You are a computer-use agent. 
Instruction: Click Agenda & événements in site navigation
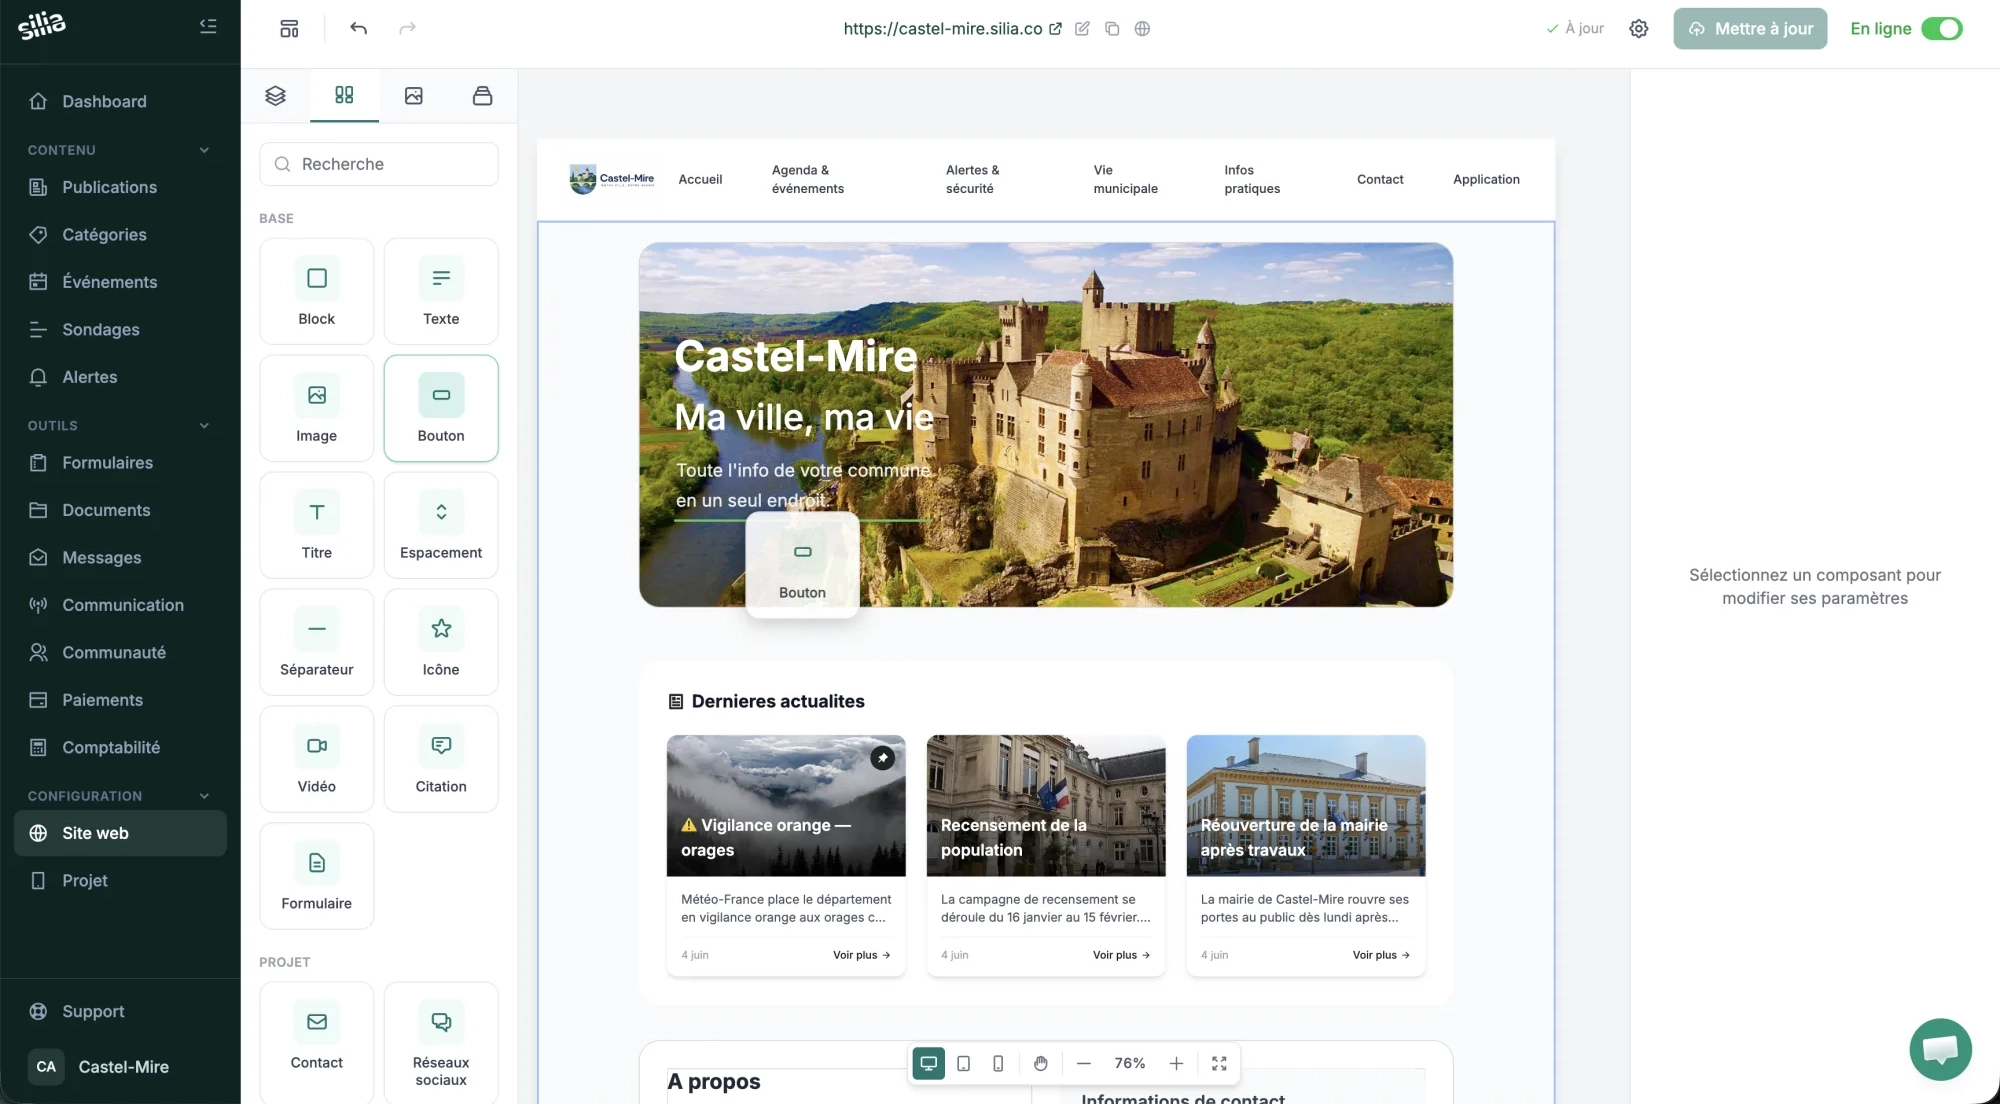pos(807,179)
